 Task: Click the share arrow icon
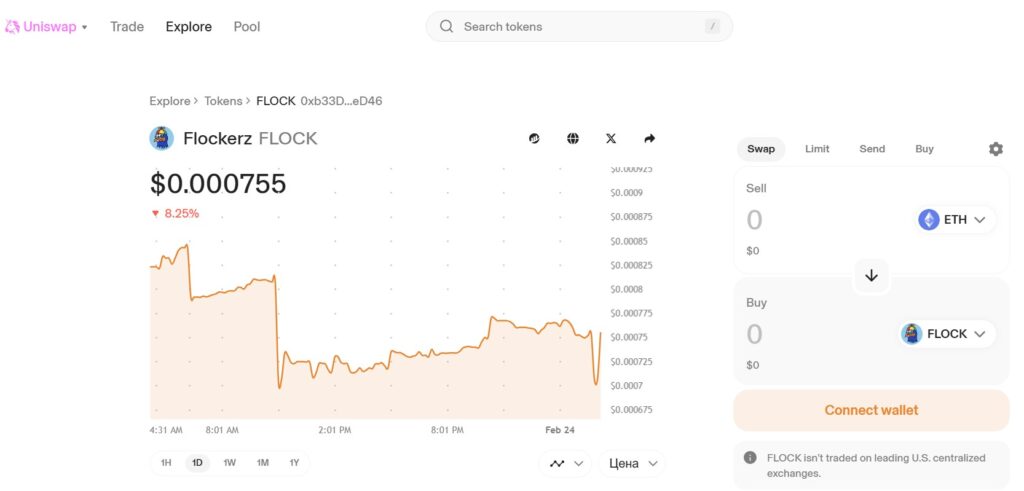coord(649,138)
